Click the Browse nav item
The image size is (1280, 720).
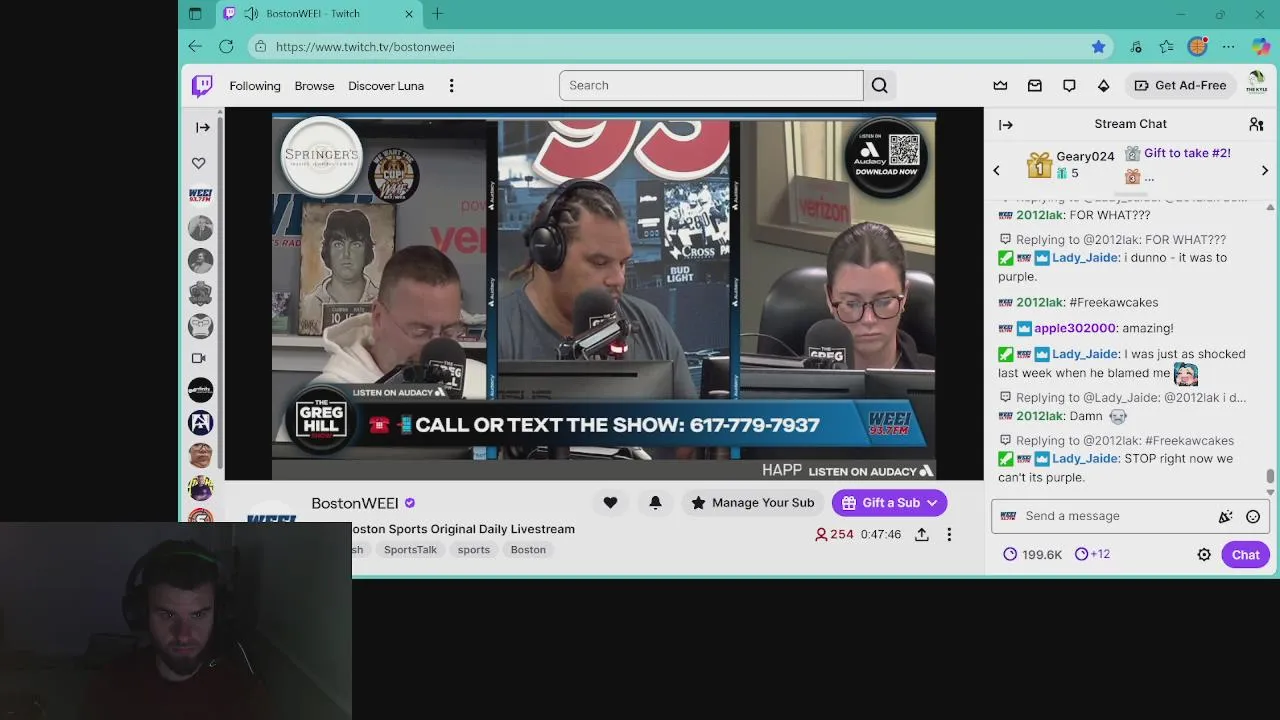click(x=314, y=86)
